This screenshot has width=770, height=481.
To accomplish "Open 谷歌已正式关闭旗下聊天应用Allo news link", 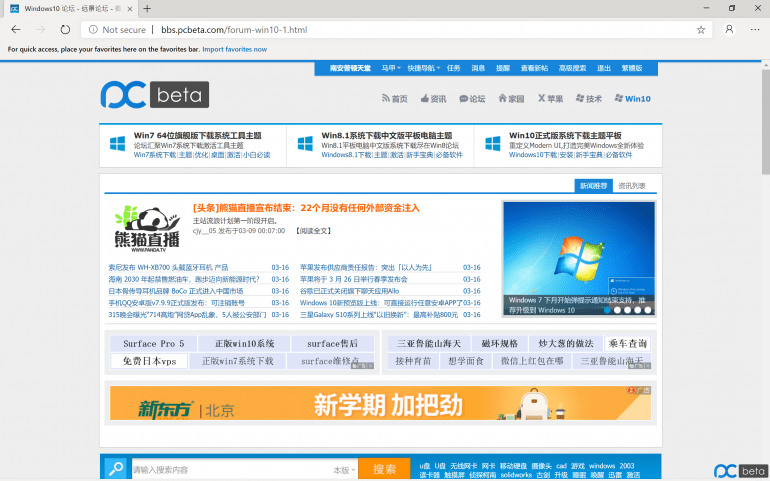I will 349,291.
